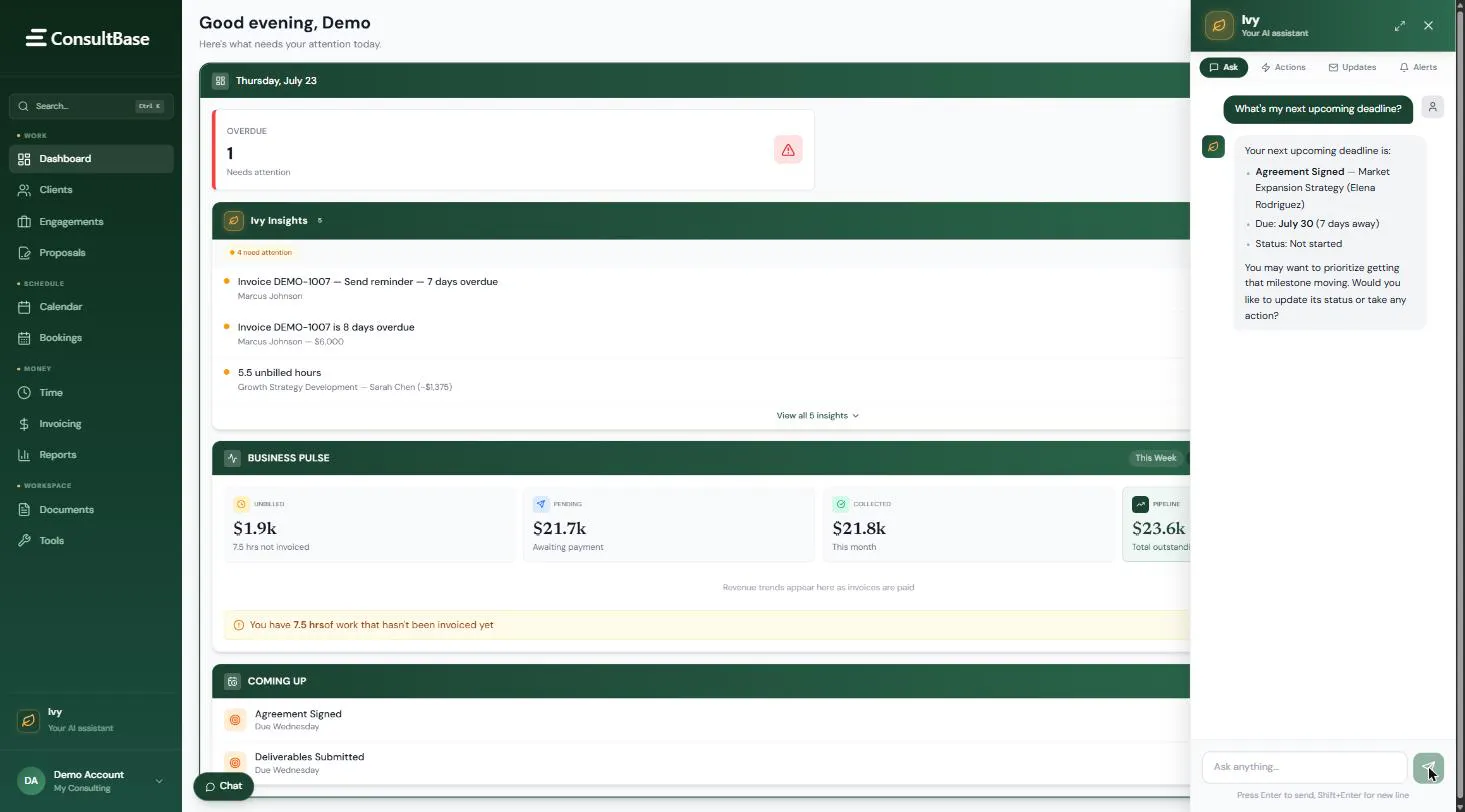
Task: Expand the Ivy panel to full size
Action: point(1400,26)
